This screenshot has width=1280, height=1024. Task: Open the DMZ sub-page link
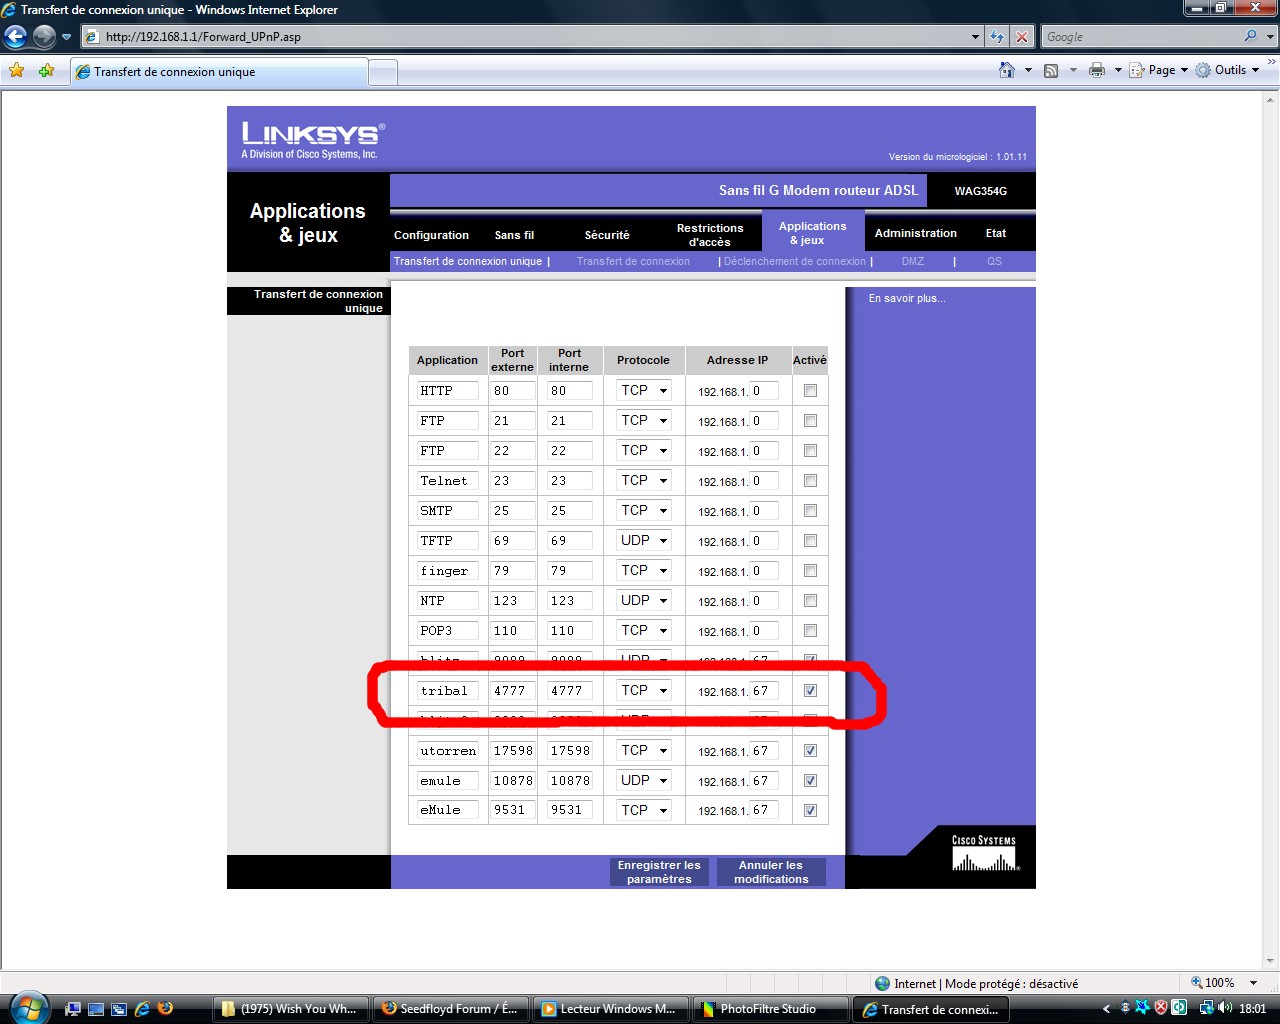pos(912,261)
